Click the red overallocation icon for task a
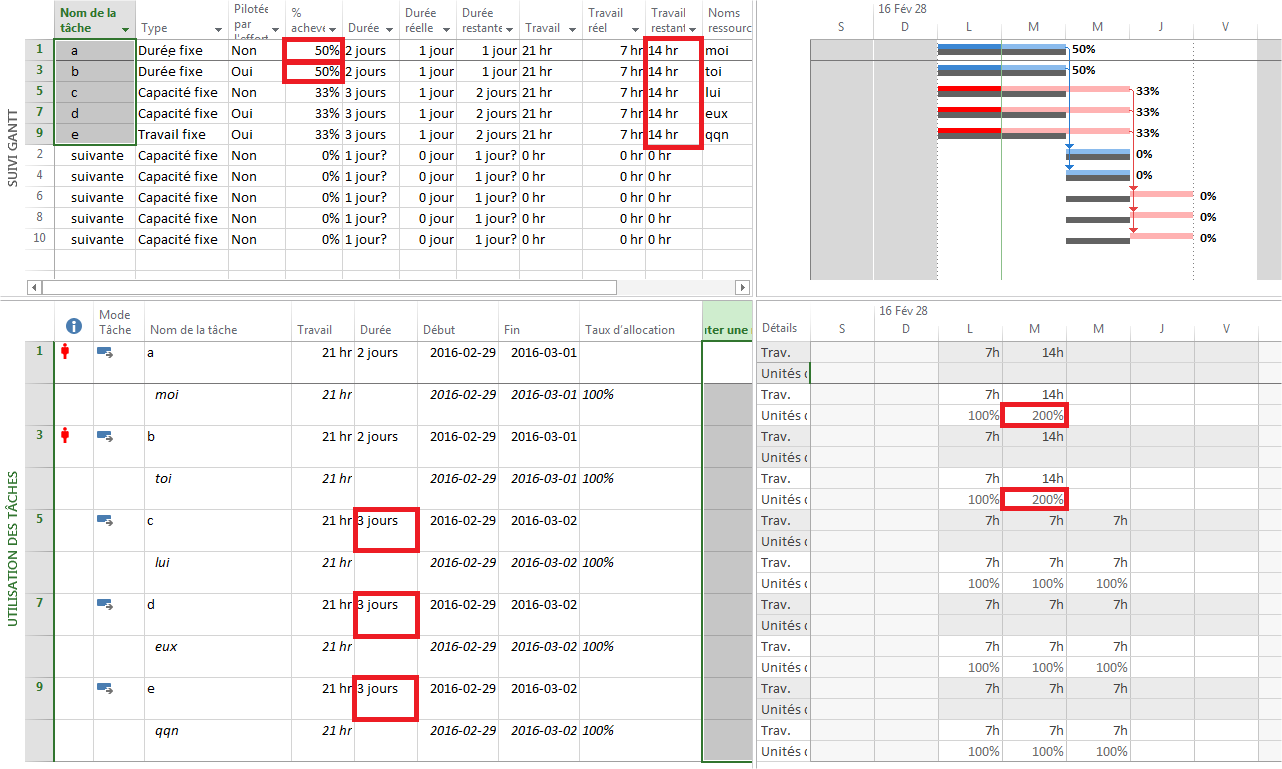1282x769 pixels. tap(66, 352)
